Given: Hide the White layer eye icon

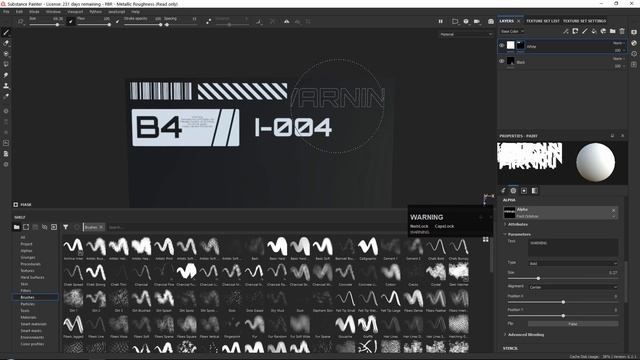Looking at the screenshot, I should 502,46.
